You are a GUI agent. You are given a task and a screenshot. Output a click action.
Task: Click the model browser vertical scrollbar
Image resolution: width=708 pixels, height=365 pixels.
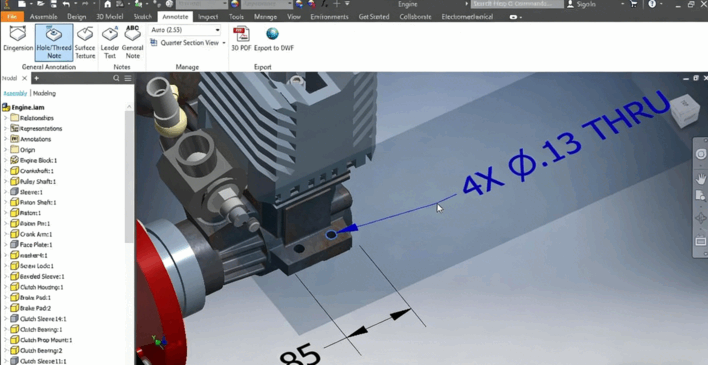(x=129, y=176)
